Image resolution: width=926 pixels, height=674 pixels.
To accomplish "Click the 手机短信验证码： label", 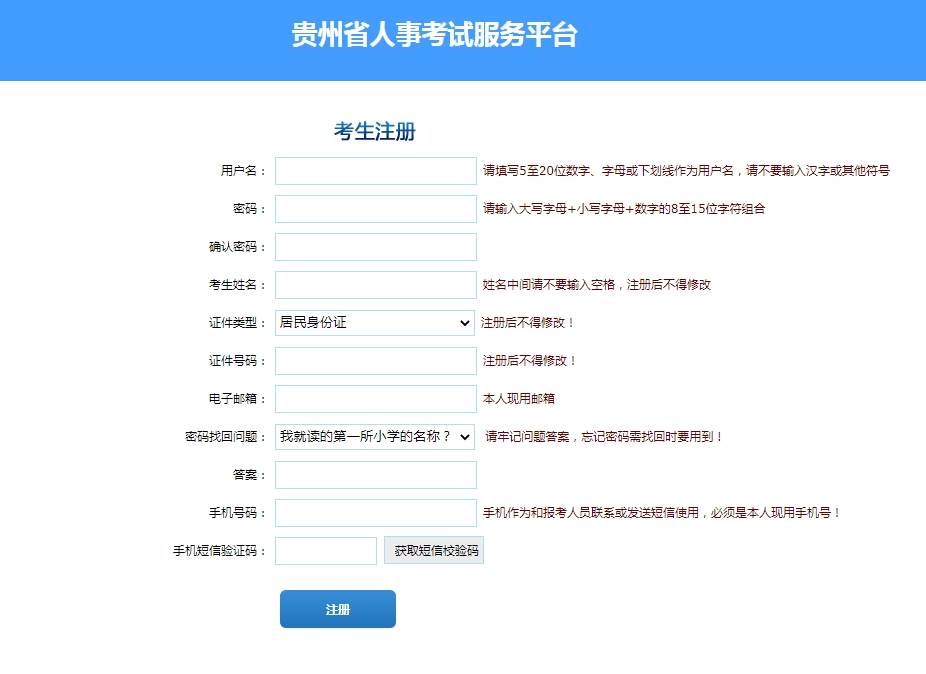I will pos(220,551).
